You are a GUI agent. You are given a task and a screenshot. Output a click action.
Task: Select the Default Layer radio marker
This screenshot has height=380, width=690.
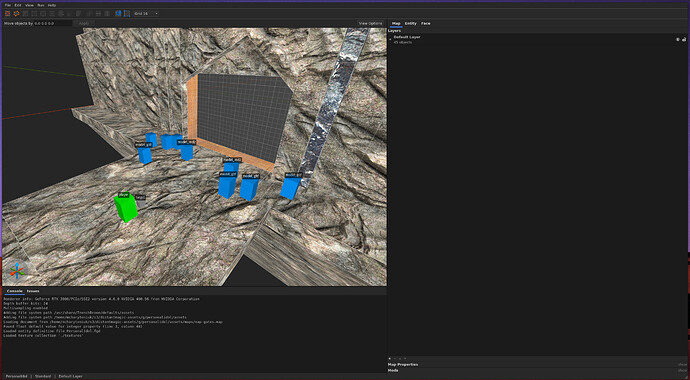point(390,39)
